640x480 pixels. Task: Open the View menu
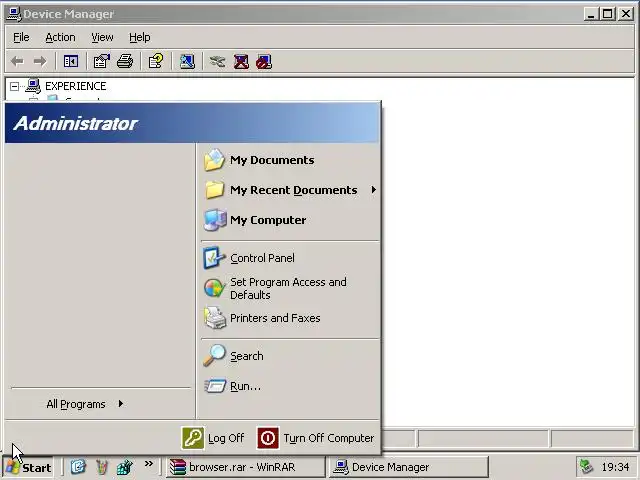102,37
